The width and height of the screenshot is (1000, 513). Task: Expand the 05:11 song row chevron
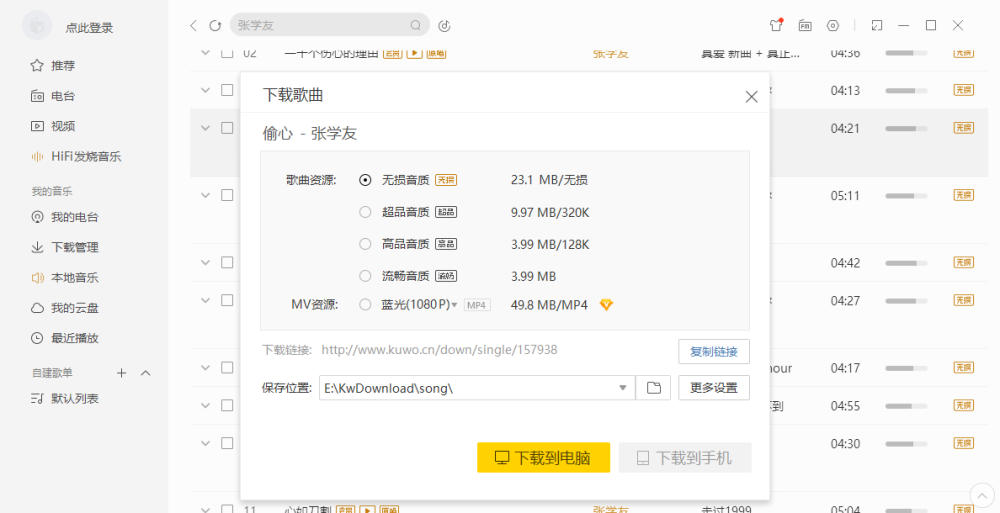[x=205, y=195]
